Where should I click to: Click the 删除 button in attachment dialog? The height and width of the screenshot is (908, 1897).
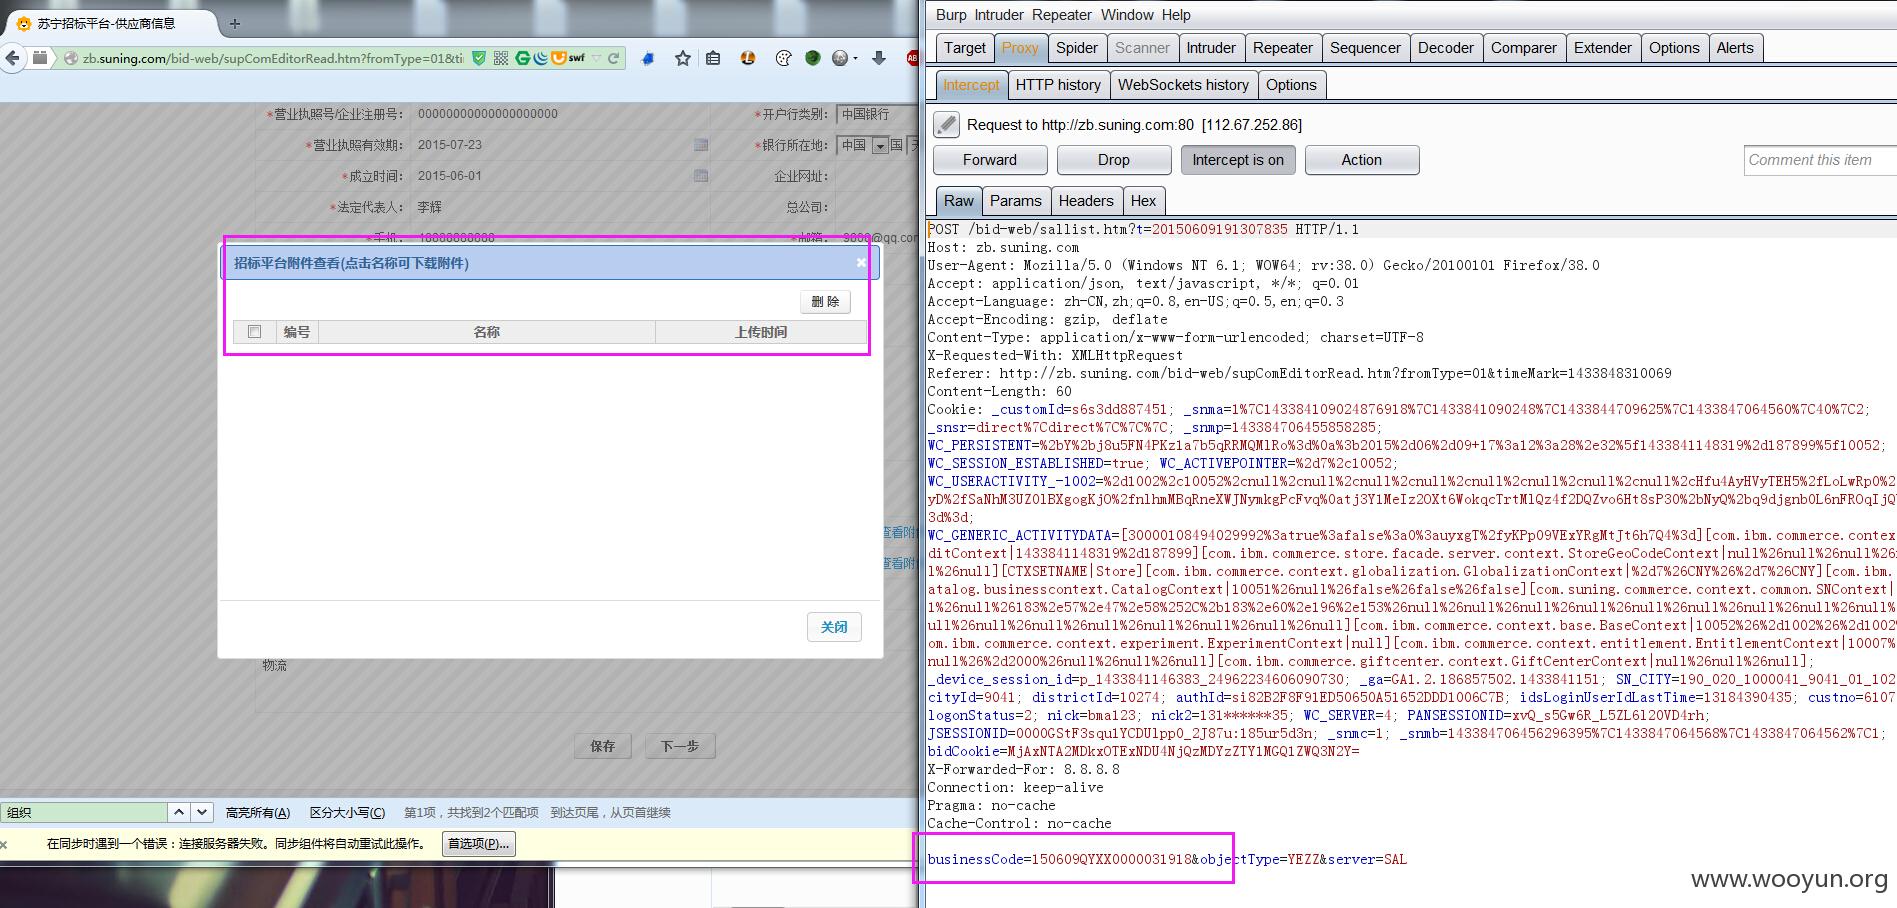(825, 302)
